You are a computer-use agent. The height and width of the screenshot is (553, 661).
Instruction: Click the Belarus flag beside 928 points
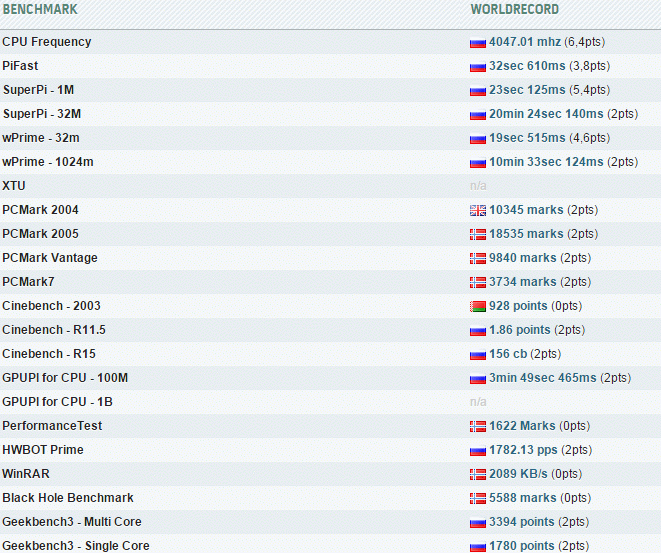478,306
